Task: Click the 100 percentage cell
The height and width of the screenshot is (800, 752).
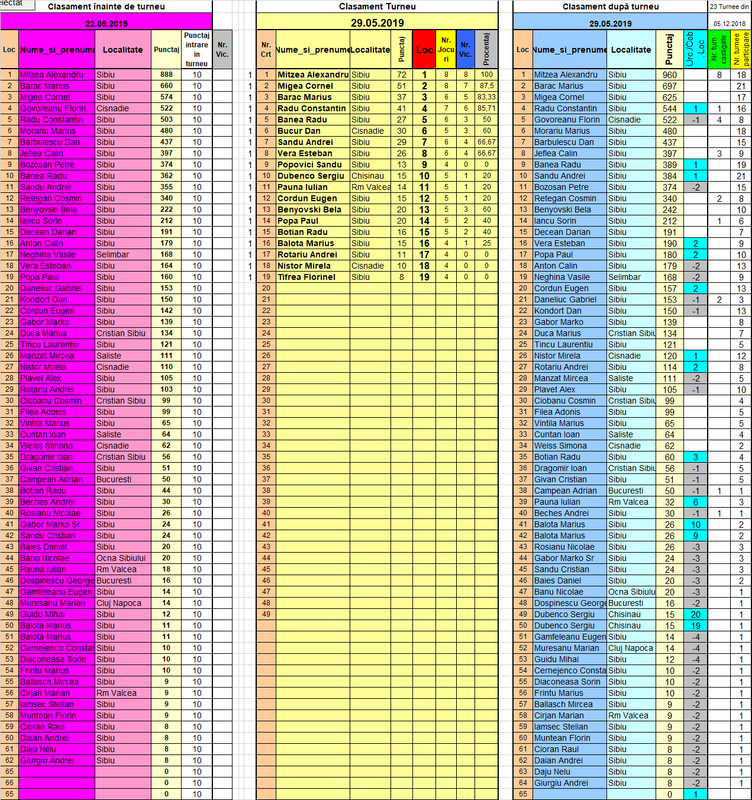Action: pos(486,74)
